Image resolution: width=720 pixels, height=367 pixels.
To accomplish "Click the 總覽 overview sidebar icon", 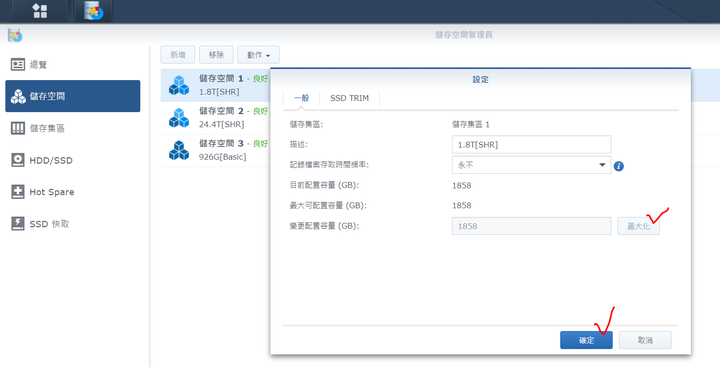I will [18, 65].
